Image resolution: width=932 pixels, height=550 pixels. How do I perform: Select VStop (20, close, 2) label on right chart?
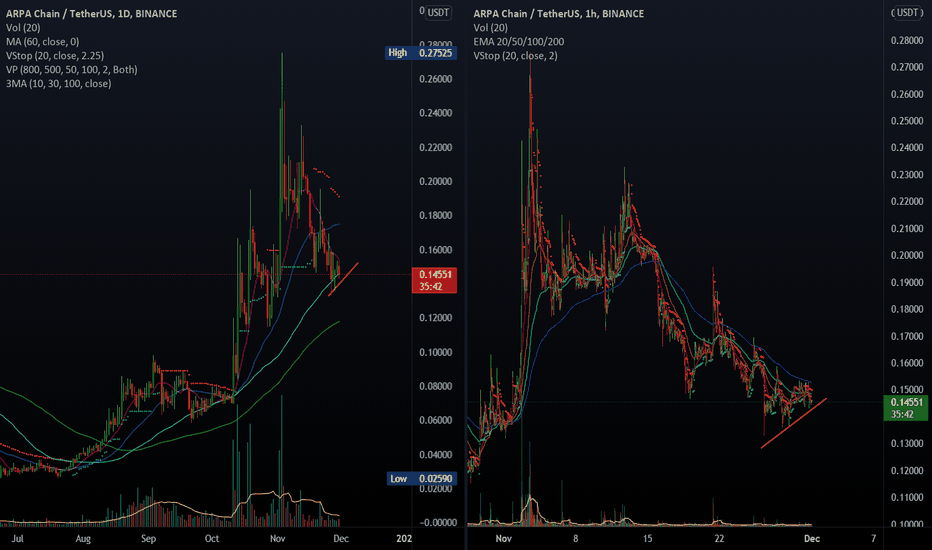tap(515, 55)
